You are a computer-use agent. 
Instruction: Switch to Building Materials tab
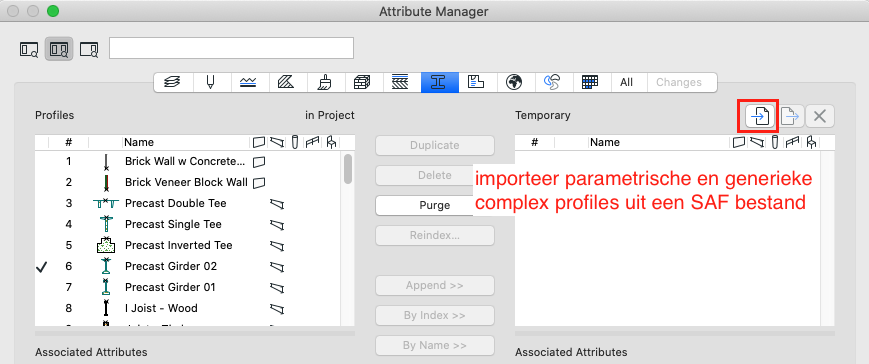[364, 82]
